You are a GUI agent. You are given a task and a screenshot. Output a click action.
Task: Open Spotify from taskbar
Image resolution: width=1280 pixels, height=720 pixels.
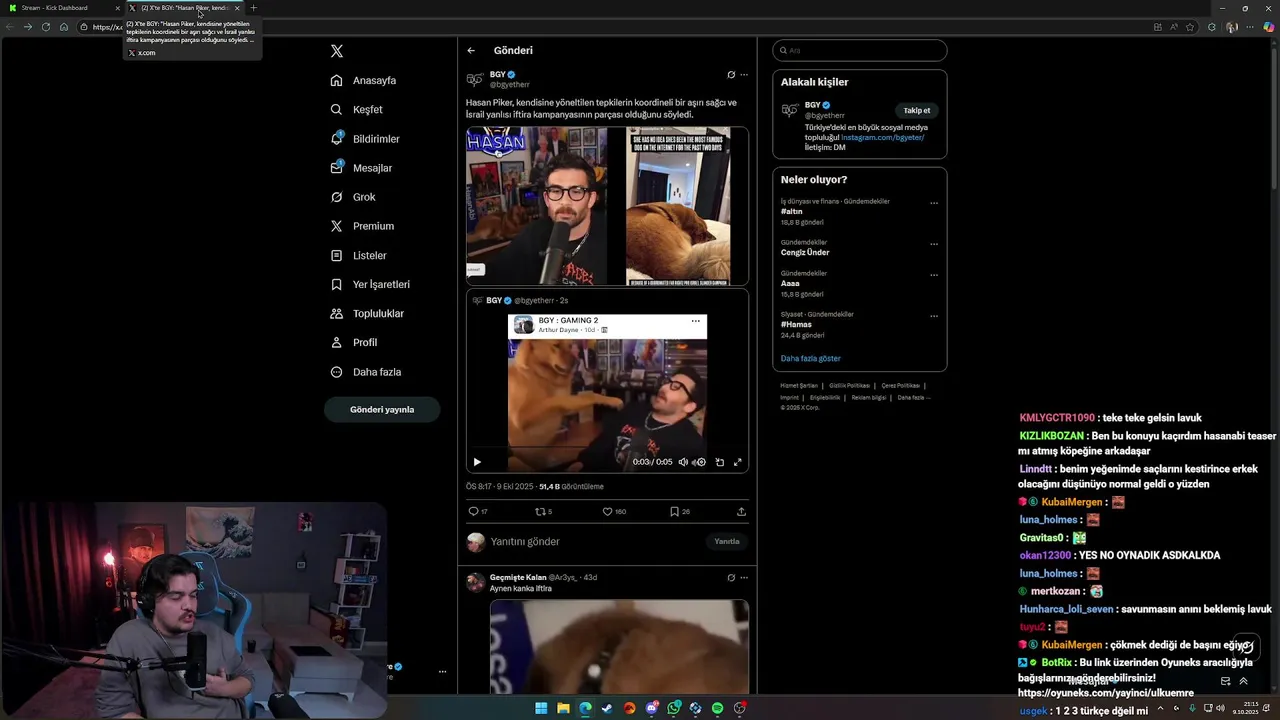pyautogui.click(x=717, y=708)
